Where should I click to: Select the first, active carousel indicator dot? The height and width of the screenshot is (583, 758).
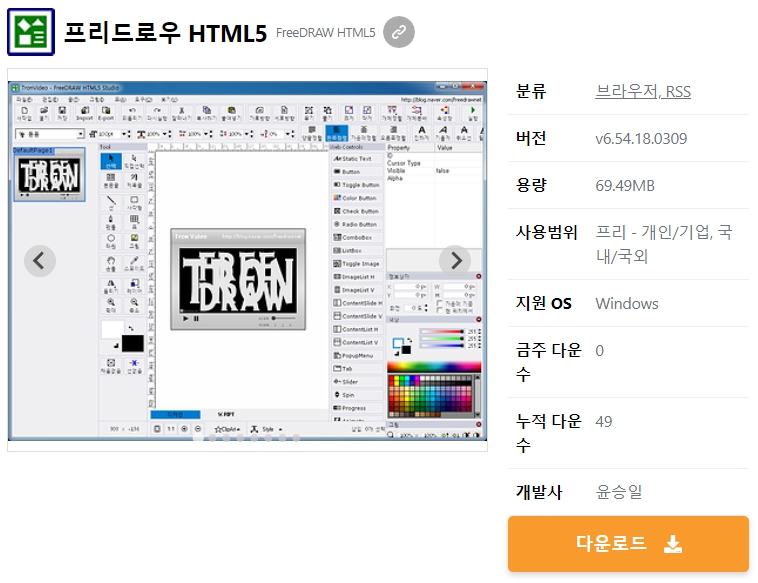pos(198,437)
